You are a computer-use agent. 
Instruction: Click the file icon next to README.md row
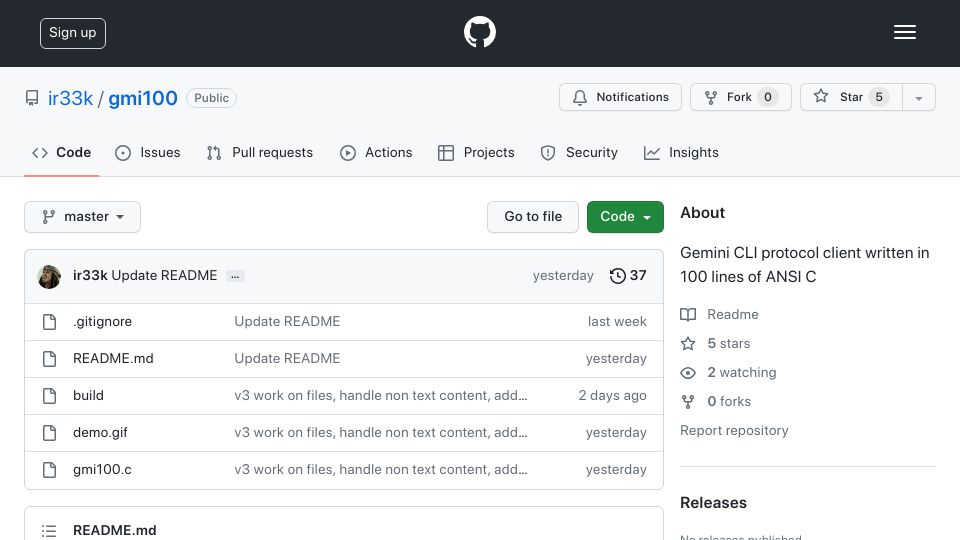(50, 359)
